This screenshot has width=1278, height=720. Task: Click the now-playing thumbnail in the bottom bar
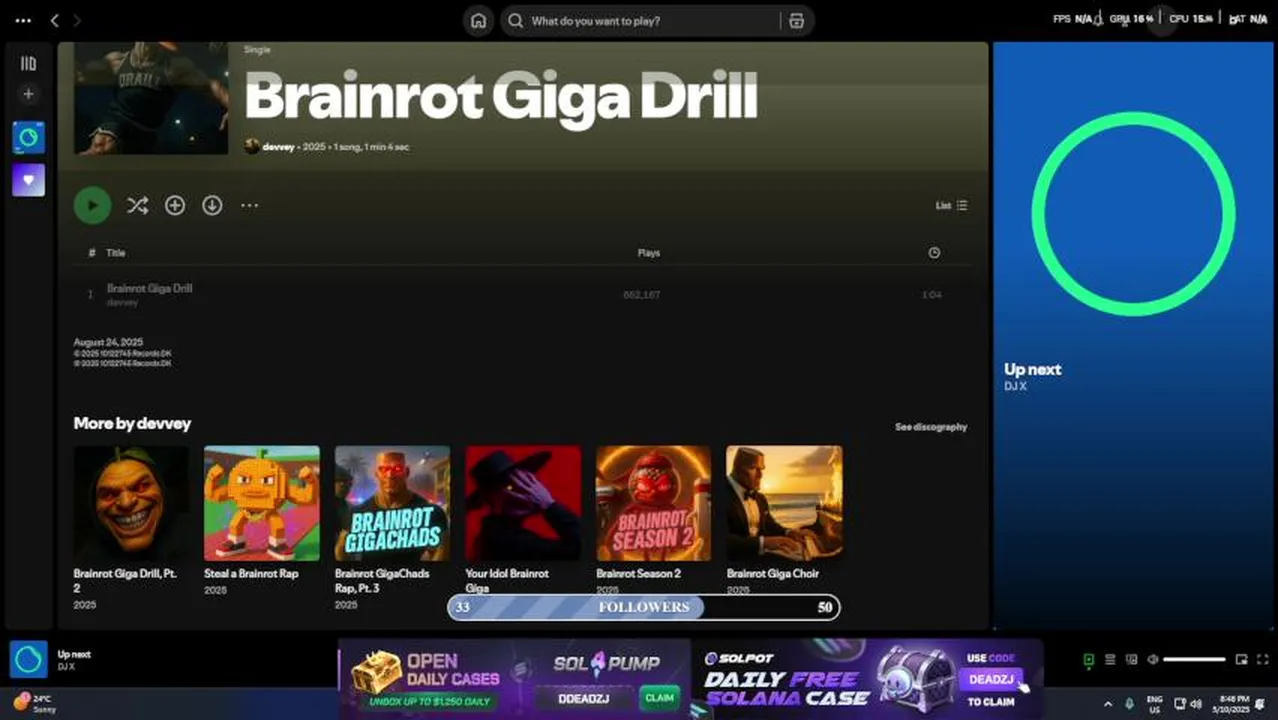(29, 659)
